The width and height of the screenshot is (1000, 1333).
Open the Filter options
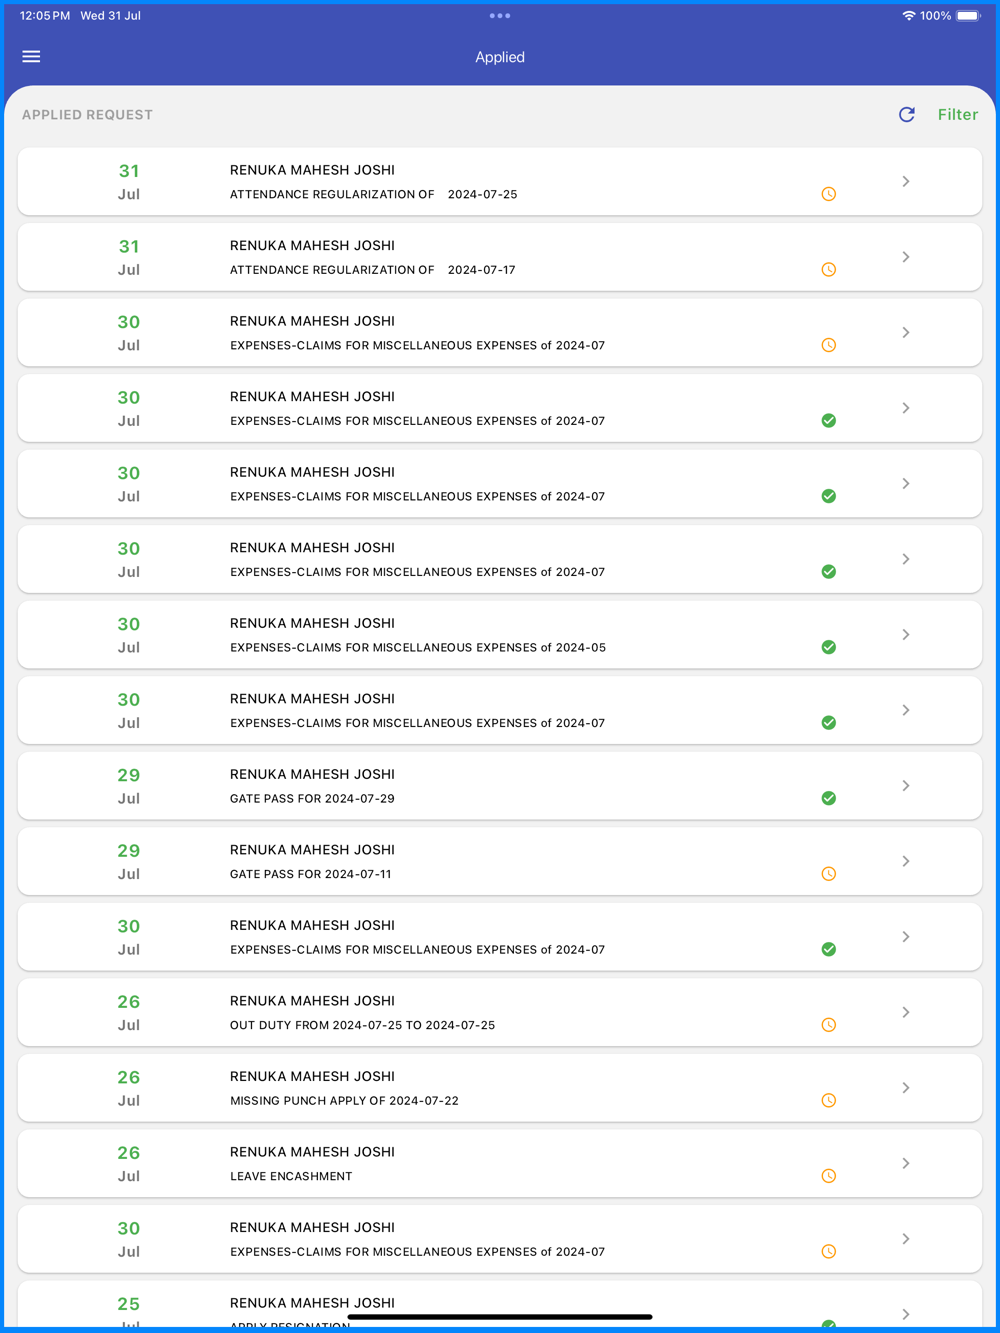tap(958, 115)
